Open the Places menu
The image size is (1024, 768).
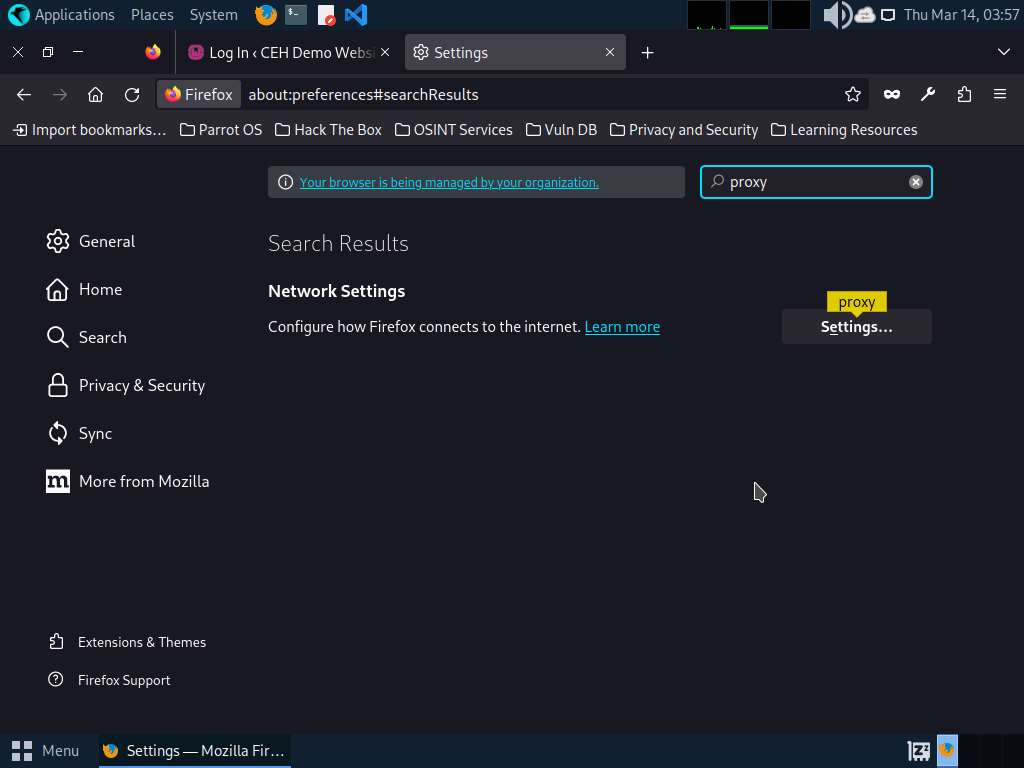[152, 15]
